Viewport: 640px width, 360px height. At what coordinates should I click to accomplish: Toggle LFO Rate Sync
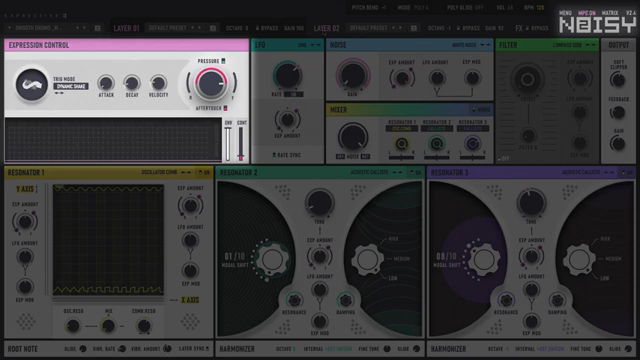[274, 155]
